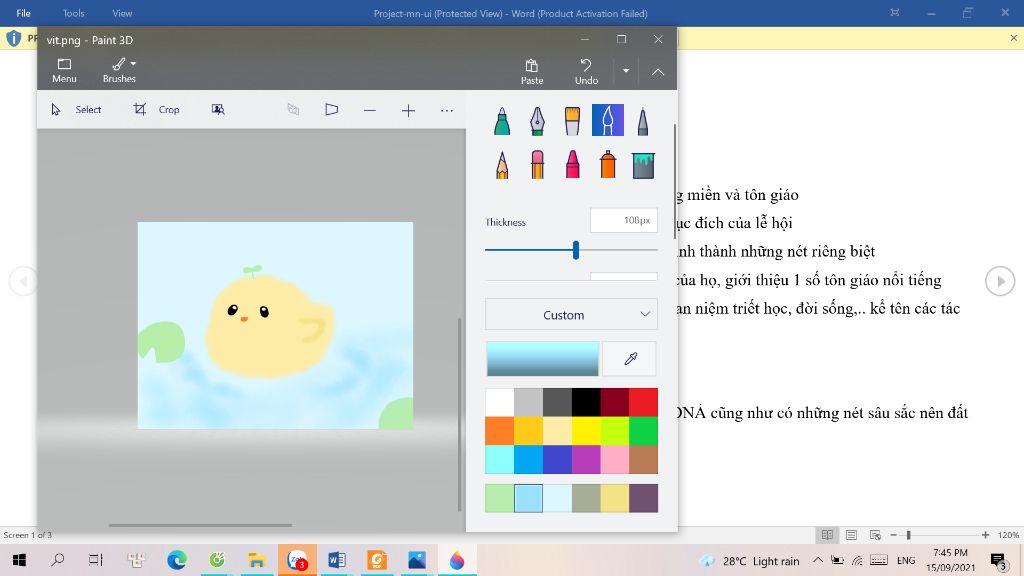
Task: Click the Undo button
Action: point(586,70)
